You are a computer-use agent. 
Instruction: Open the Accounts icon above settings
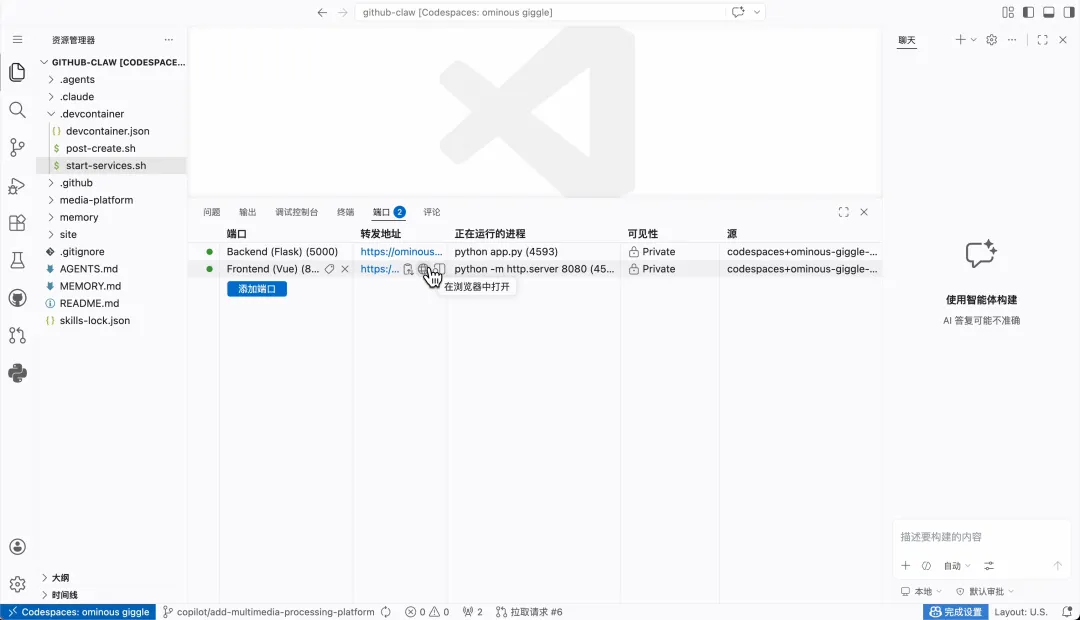tap(16, 546)
